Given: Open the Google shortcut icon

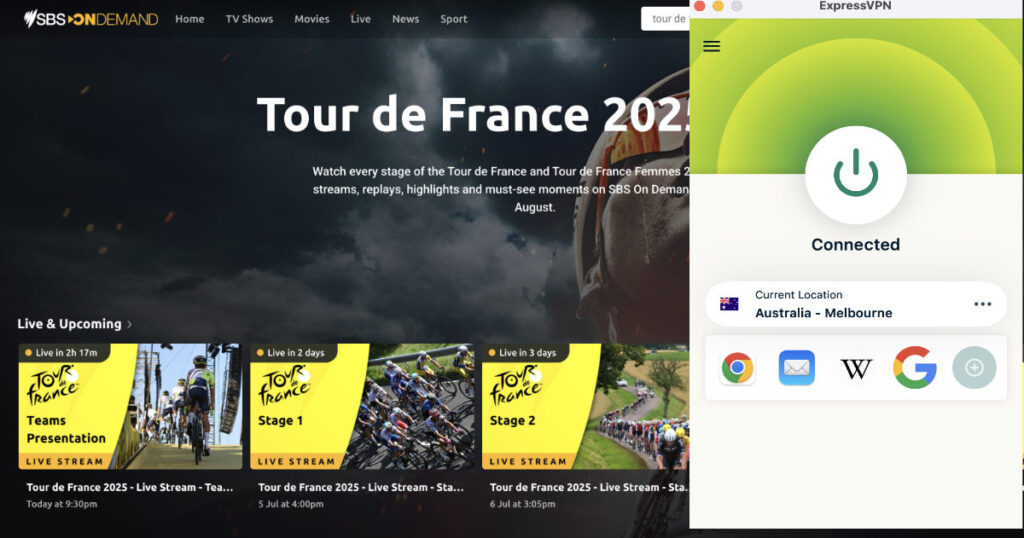Looking at the screenshot, I should tap(914, 368).
